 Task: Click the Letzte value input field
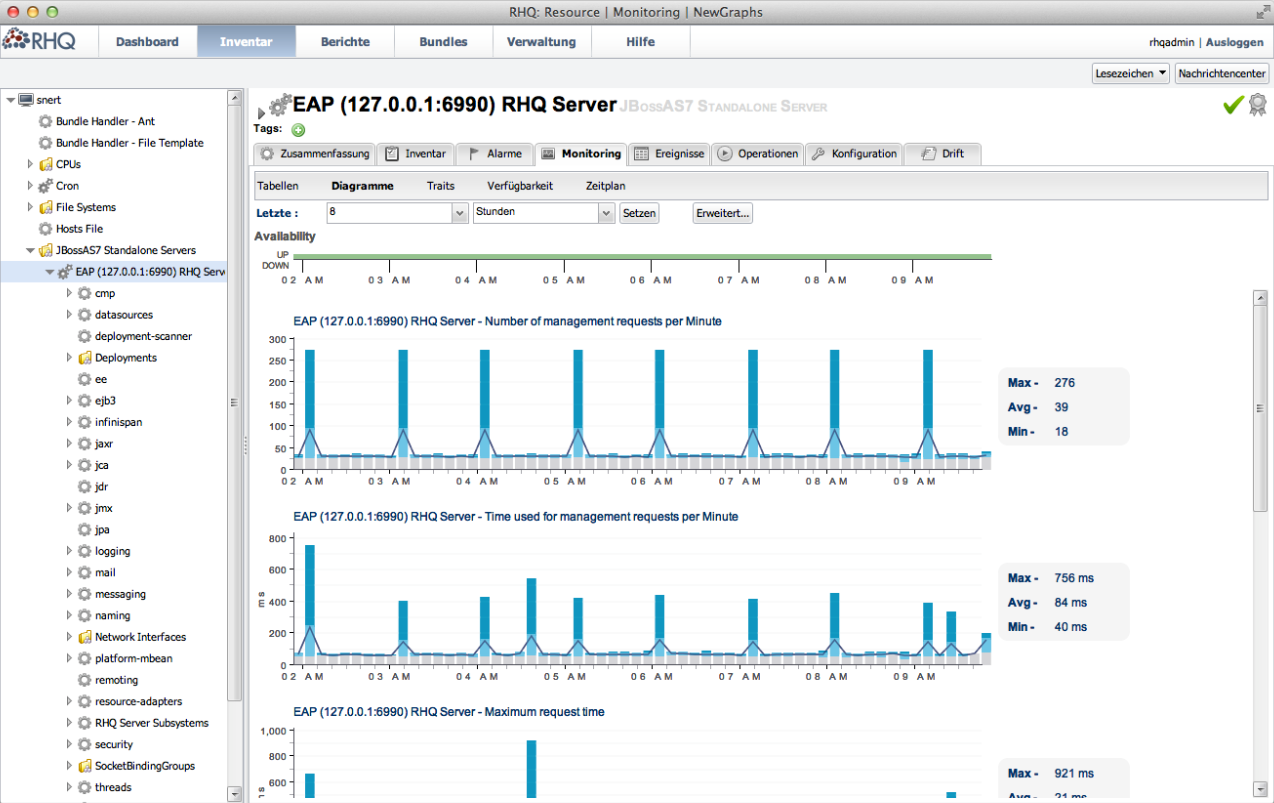tap(389, 213)
